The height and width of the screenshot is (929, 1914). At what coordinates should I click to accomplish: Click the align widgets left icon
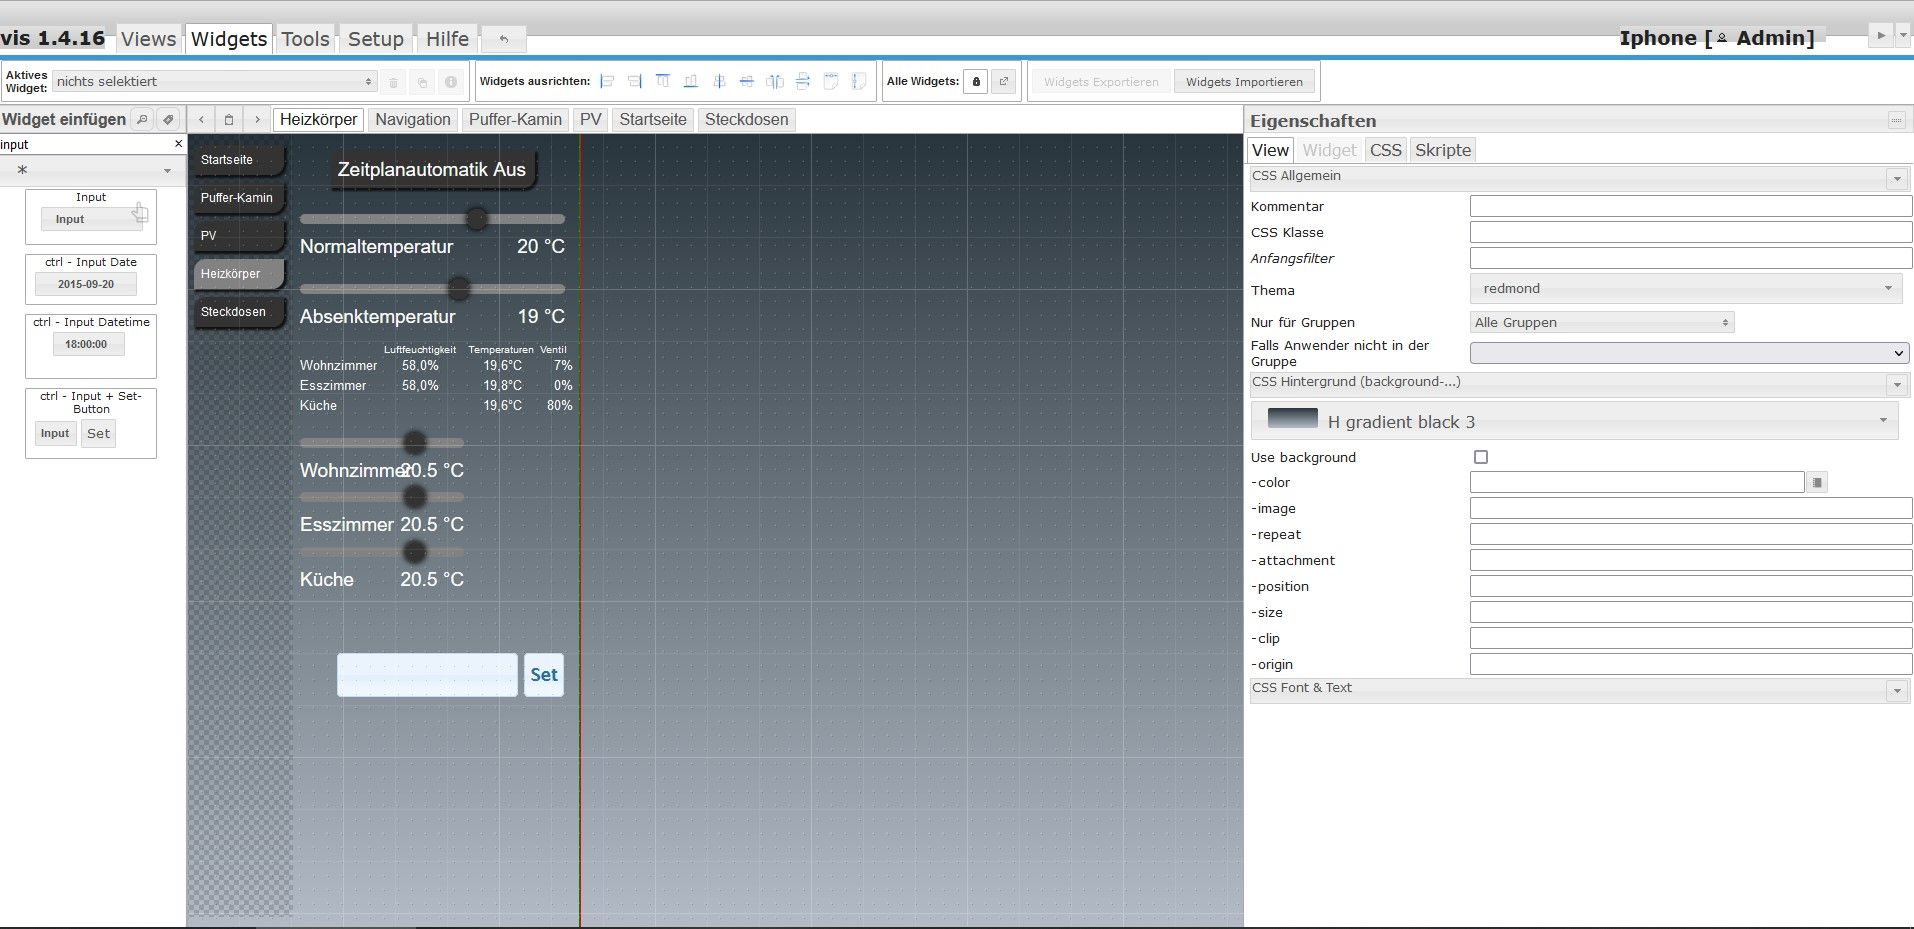pos(607,82)
